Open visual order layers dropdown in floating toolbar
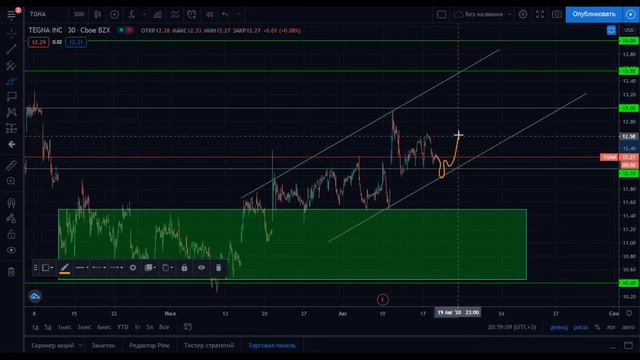The height and width of the screenshot is (360, 640). tap(150, 268)
